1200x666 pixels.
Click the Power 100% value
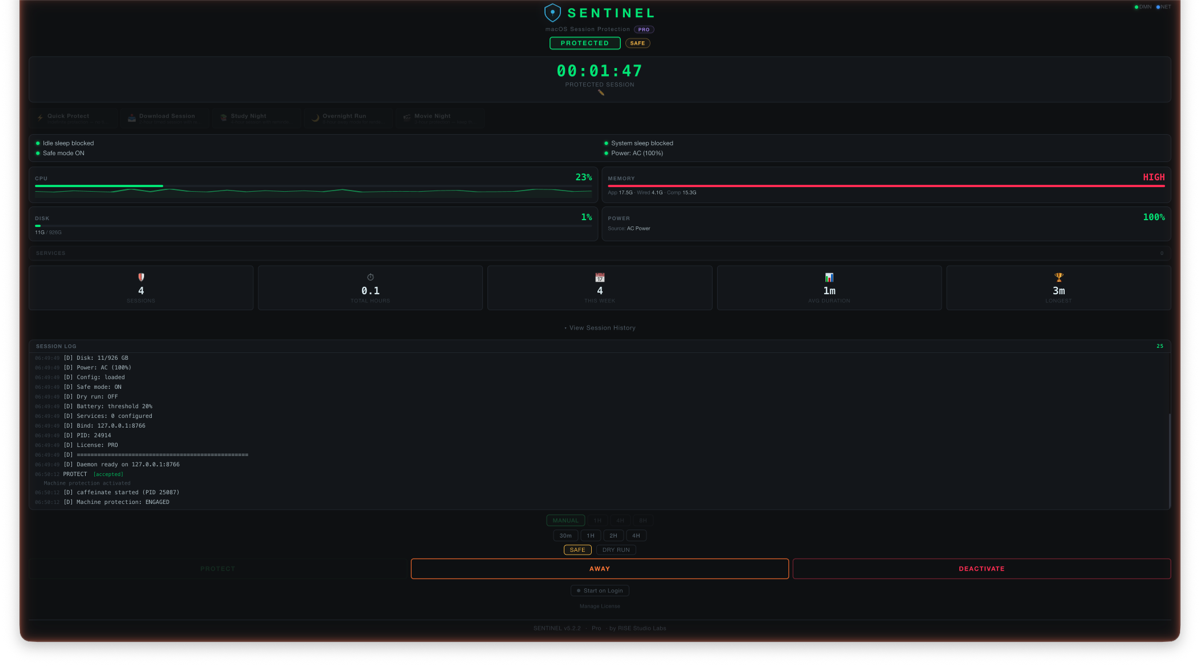tap(1154, 217)
